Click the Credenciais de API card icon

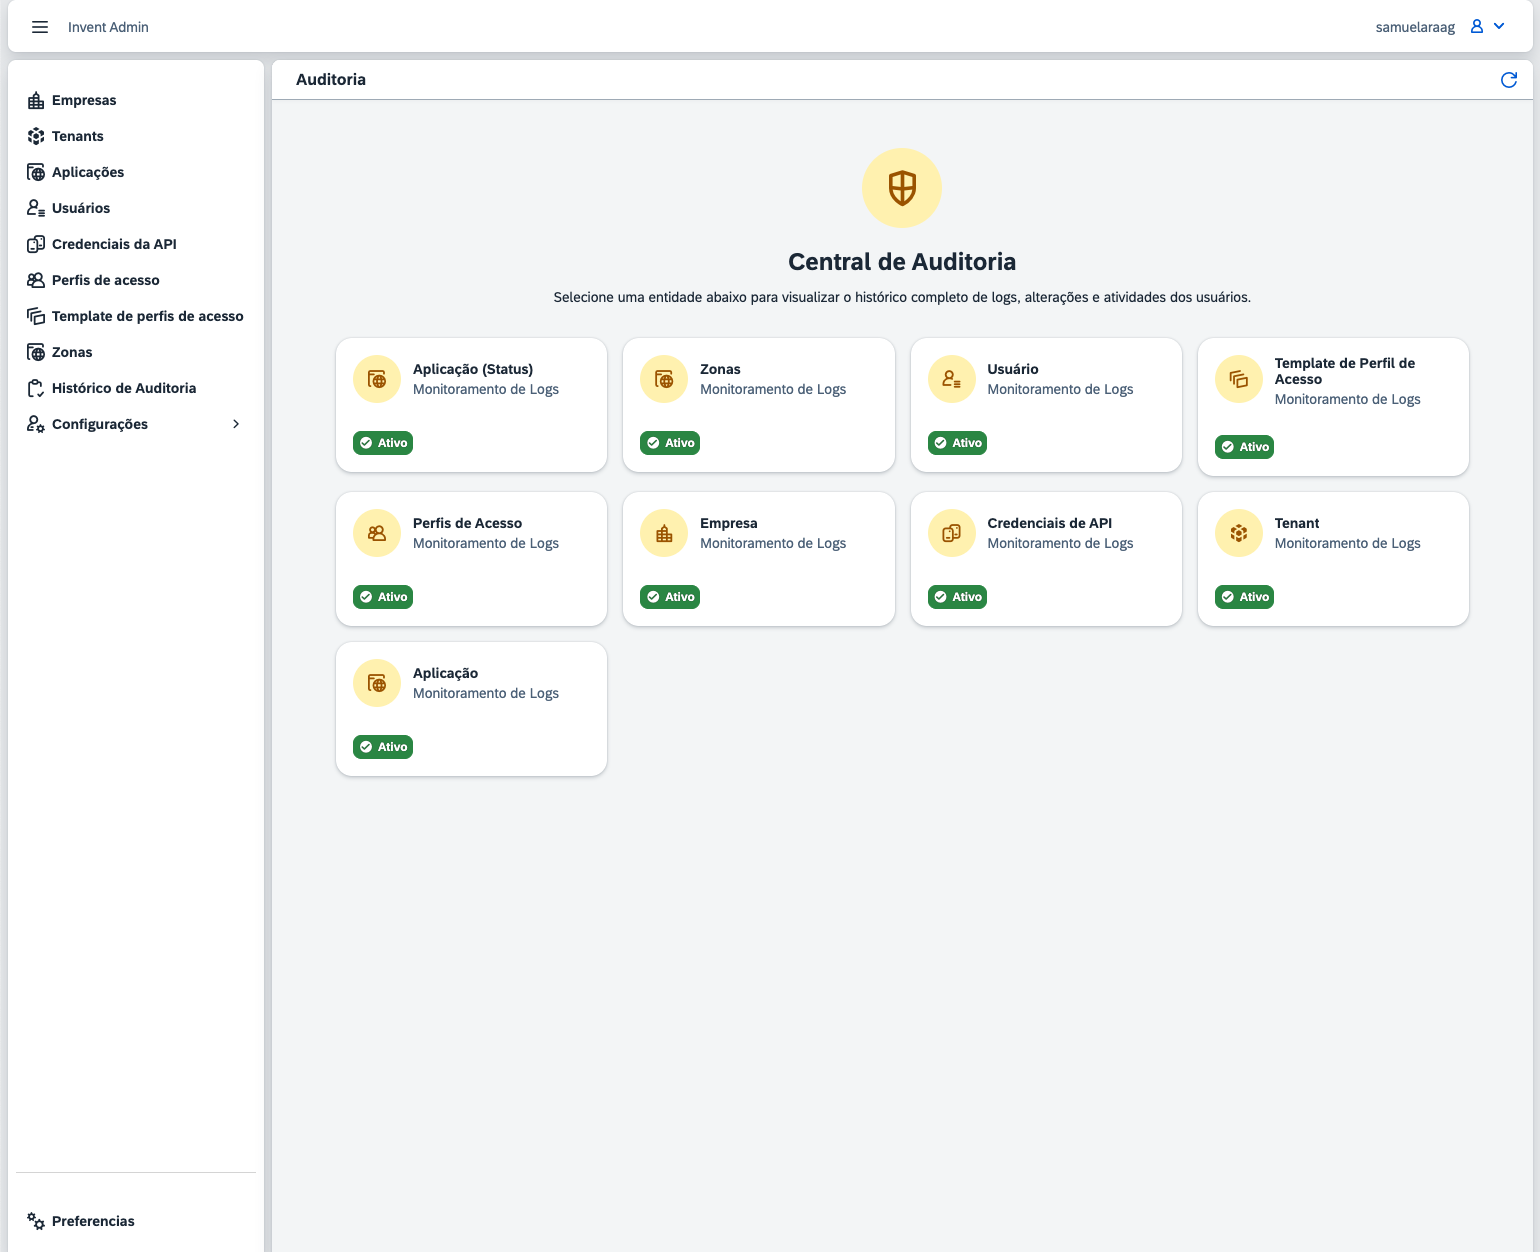[x=951, y=534]
